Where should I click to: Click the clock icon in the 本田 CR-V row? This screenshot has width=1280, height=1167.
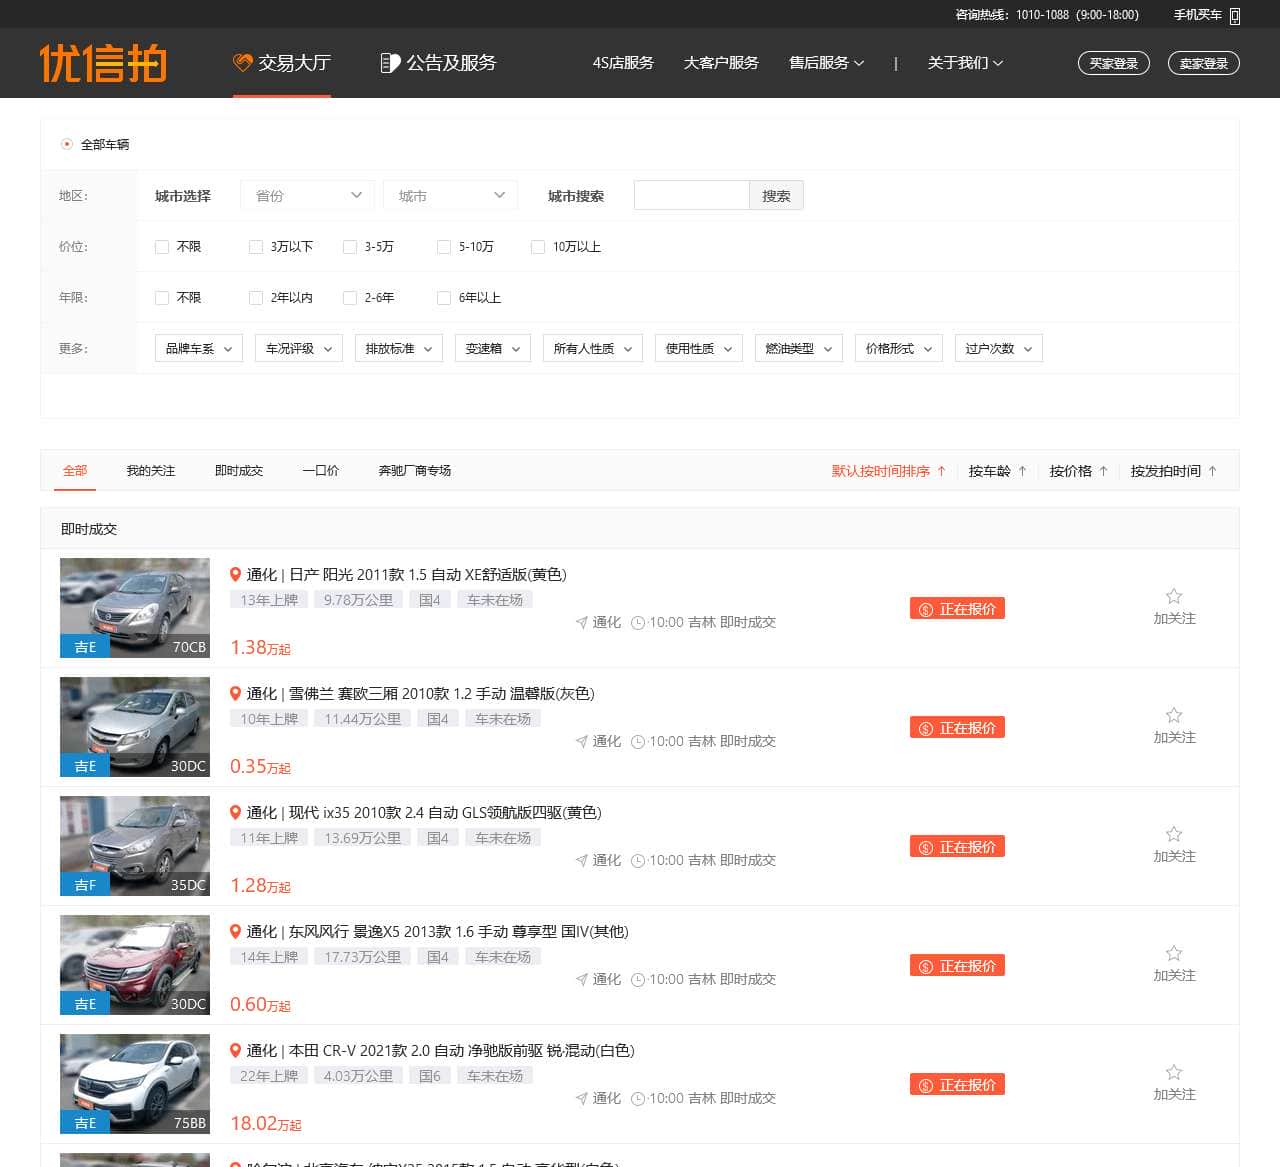(x=638, y=1098)
